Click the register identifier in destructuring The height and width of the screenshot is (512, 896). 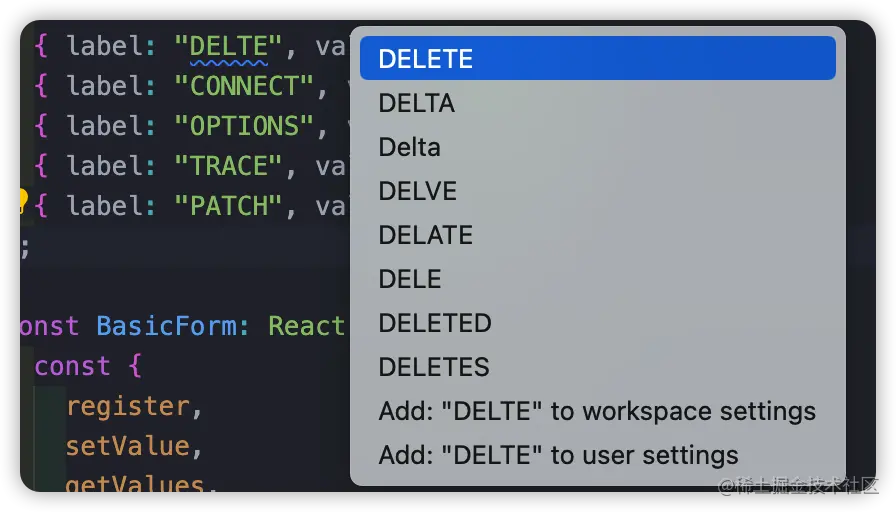coord(127,406)
